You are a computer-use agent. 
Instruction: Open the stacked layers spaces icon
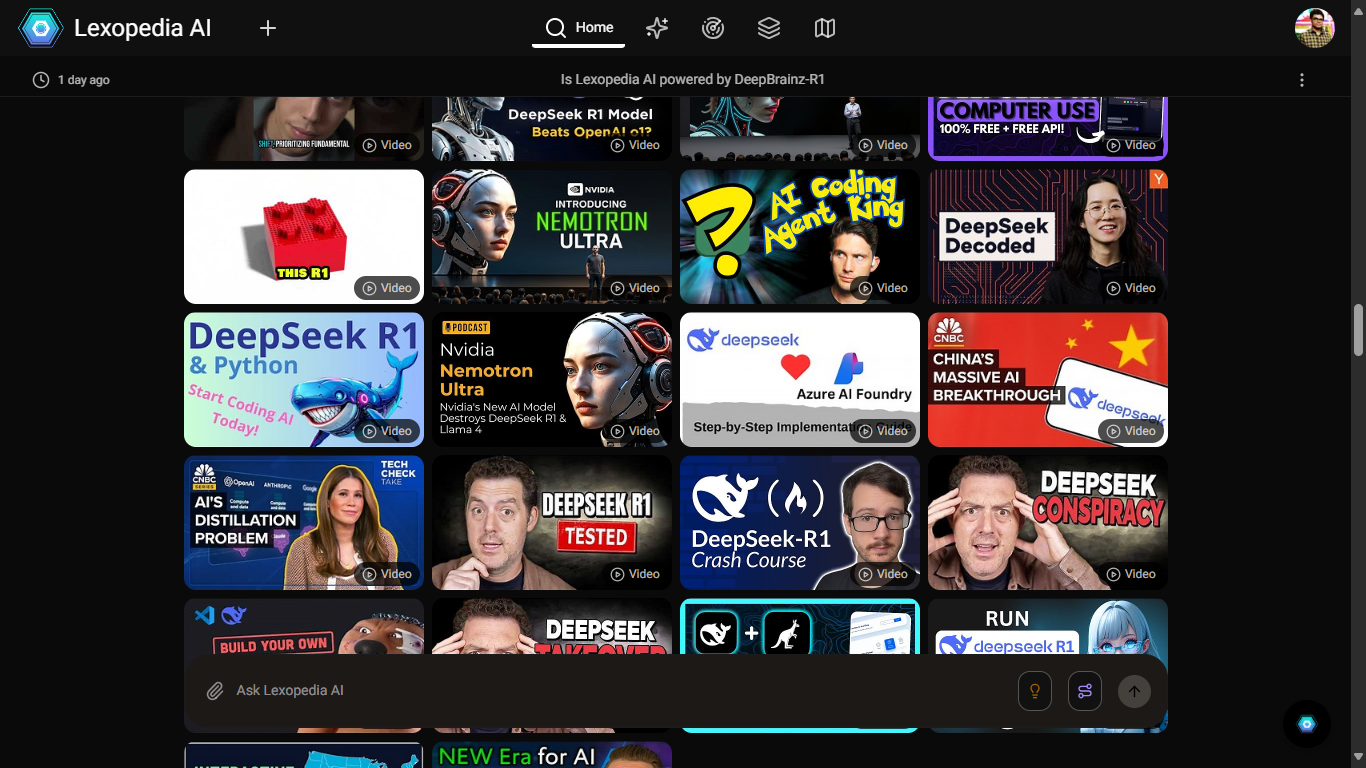(x=769, y=28)
